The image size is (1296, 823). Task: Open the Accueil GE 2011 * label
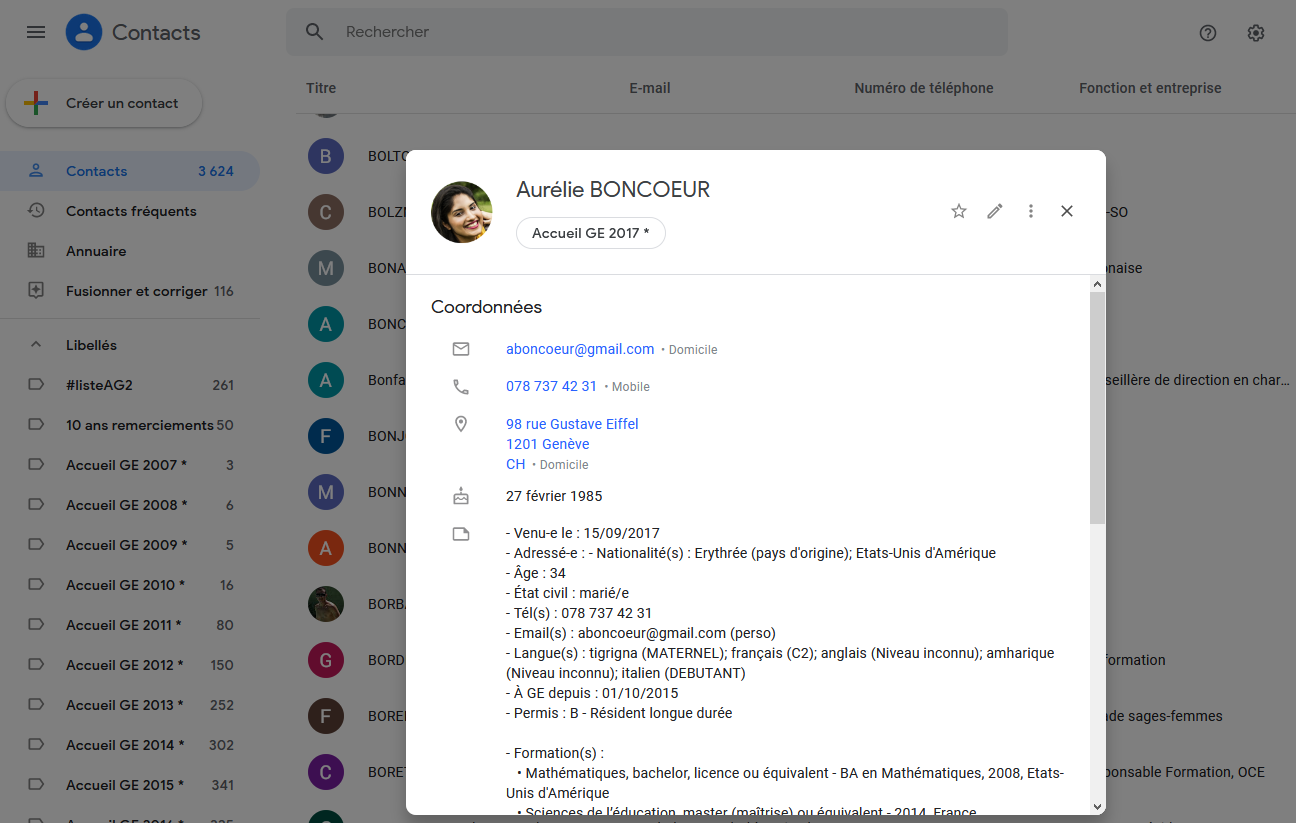pos(130,625)
